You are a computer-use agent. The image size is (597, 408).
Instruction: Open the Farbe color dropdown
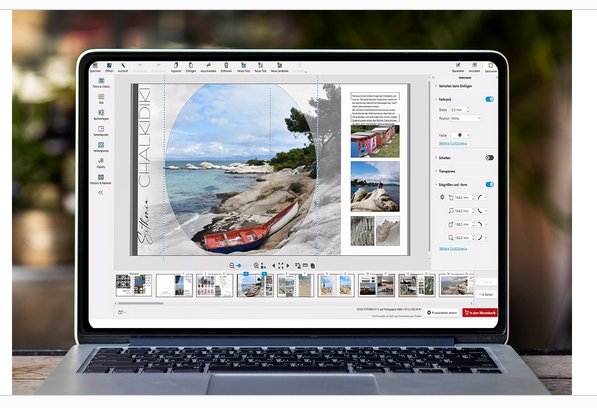pyautogui.click(x=460, y=135)
